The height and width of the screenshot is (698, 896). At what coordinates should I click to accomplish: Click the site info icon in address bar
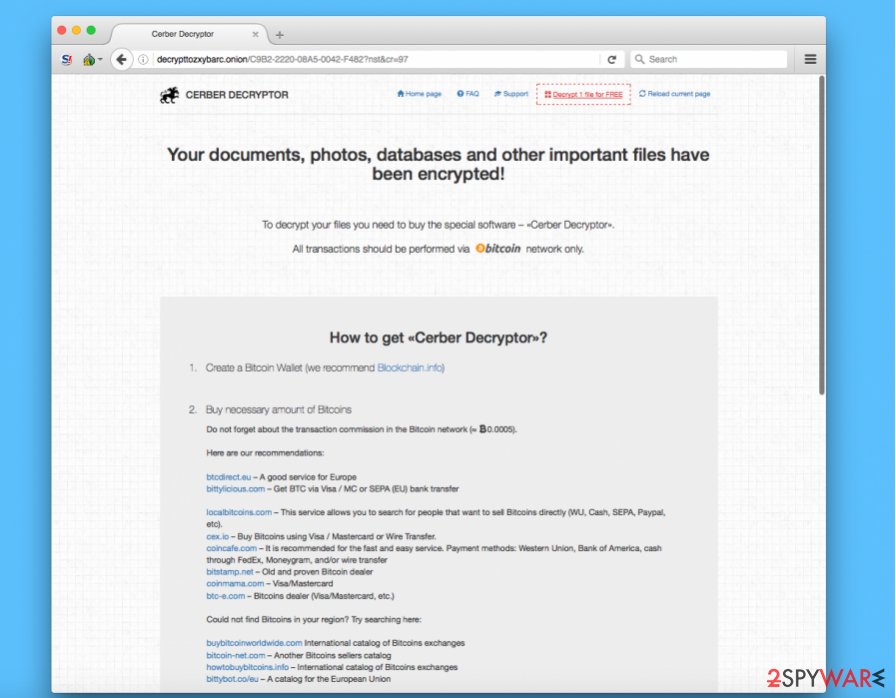[x=143, y=59]
